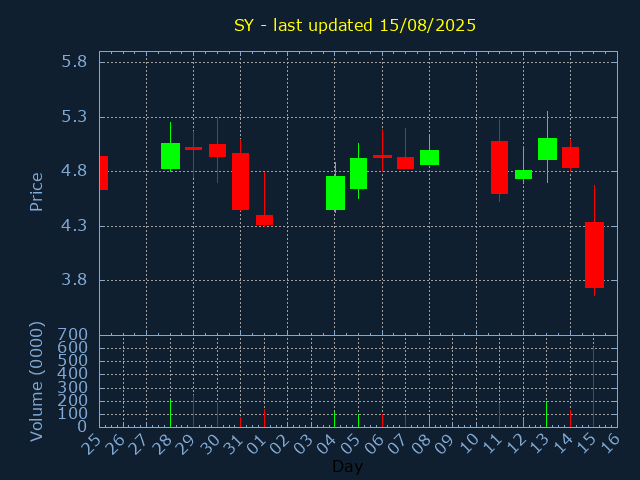Select day label 13 on the x-axis
Viewport: 640px width, 480px height.
pyautogui.click(x=538, y=444)
